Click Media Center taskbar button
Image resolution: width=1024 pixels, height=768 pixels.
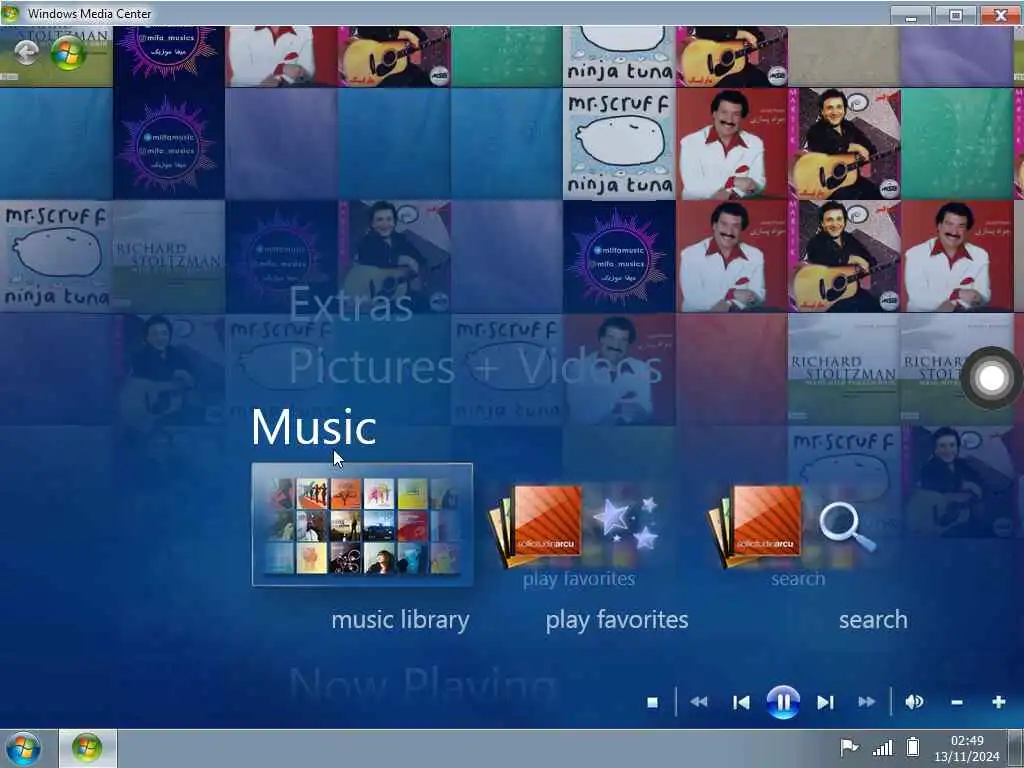click(x=88, y=748)
